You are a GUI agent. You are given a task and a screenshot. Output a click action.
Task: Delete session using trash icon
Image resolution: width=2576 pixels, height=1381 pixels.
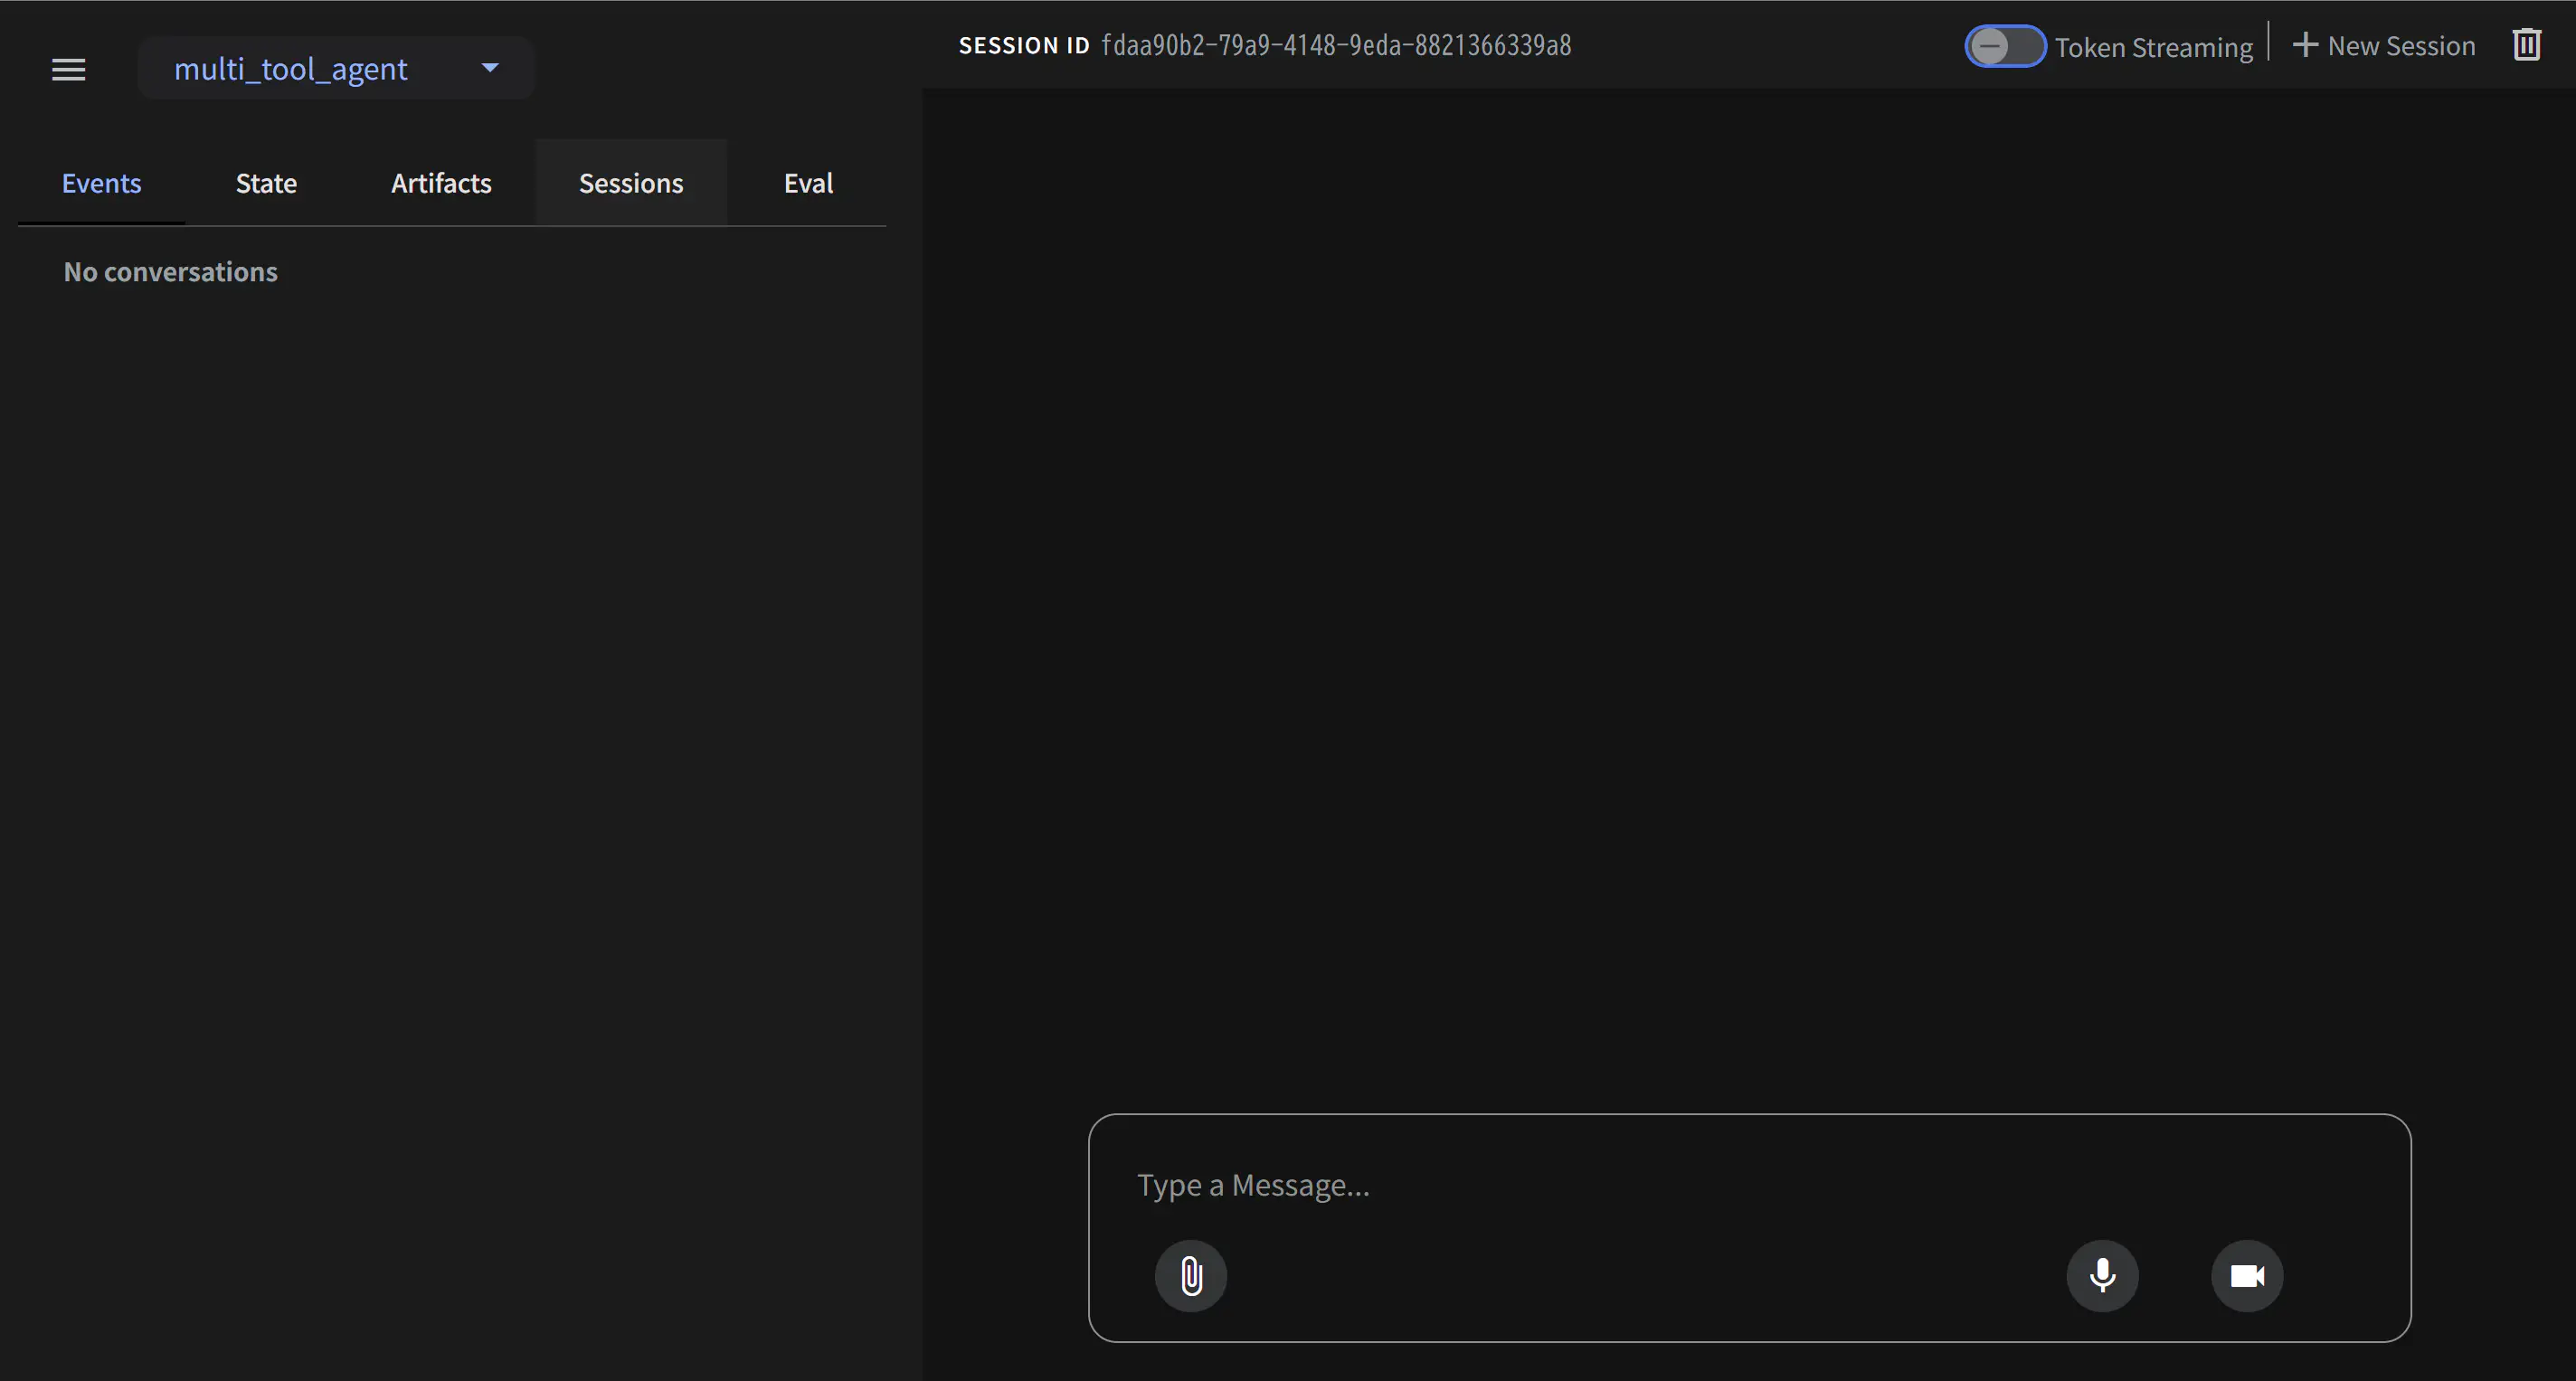click(x=2526, y=45)
